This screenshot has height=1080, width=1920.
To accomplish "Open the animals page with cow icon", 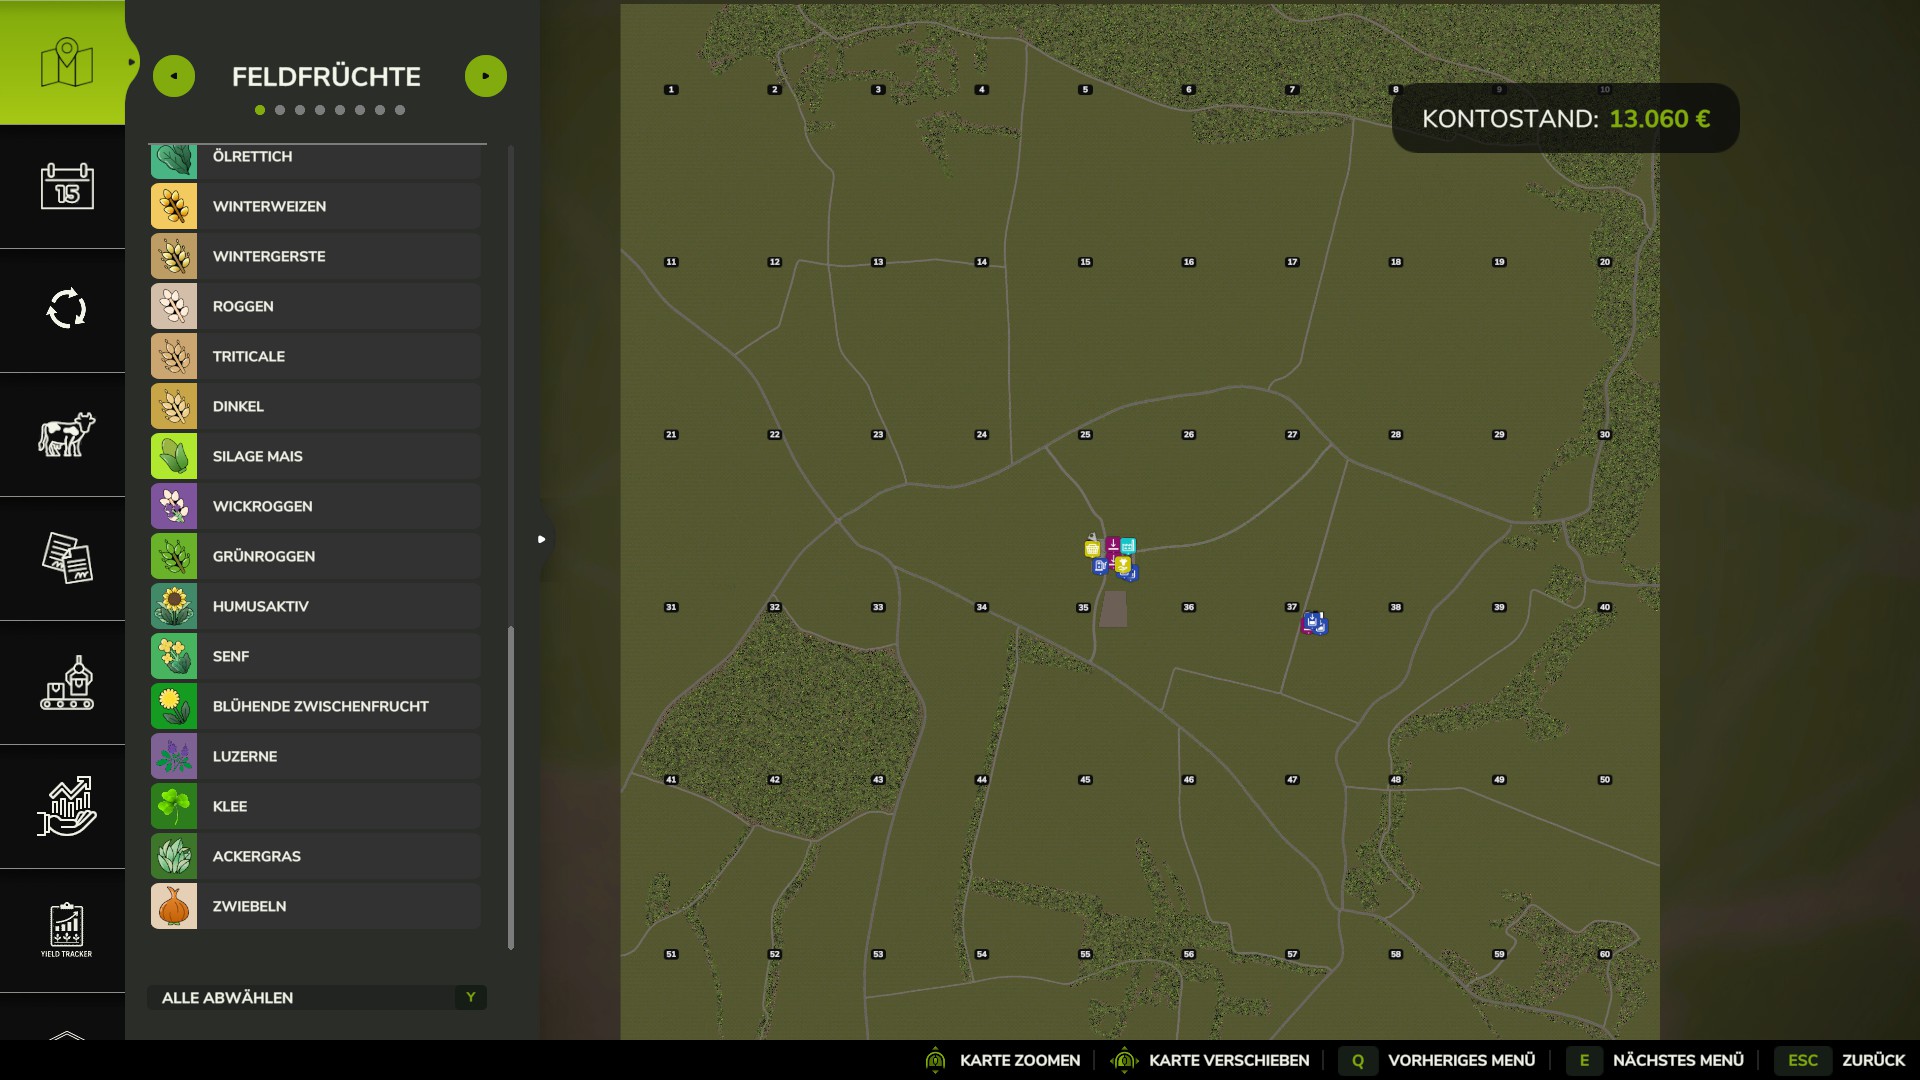I will [66, 434].
